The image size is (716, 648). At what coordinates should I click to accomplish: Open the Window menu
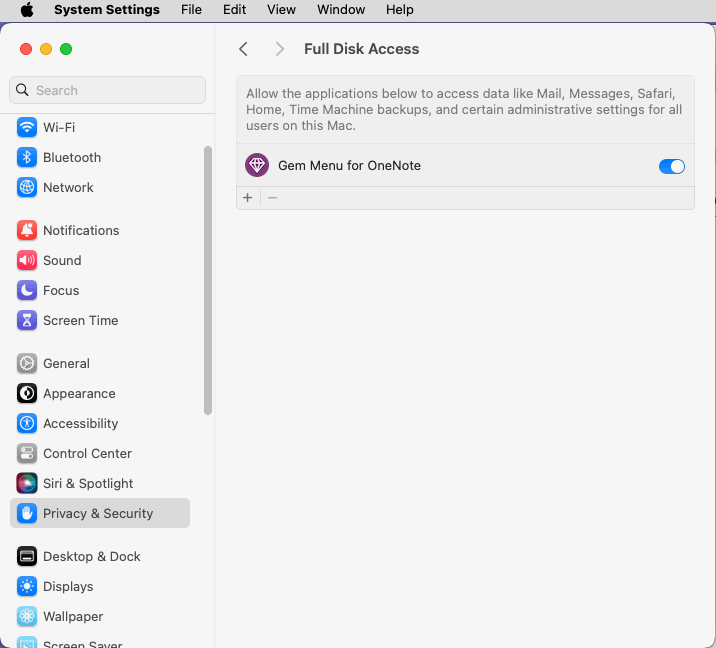[341, 10]
